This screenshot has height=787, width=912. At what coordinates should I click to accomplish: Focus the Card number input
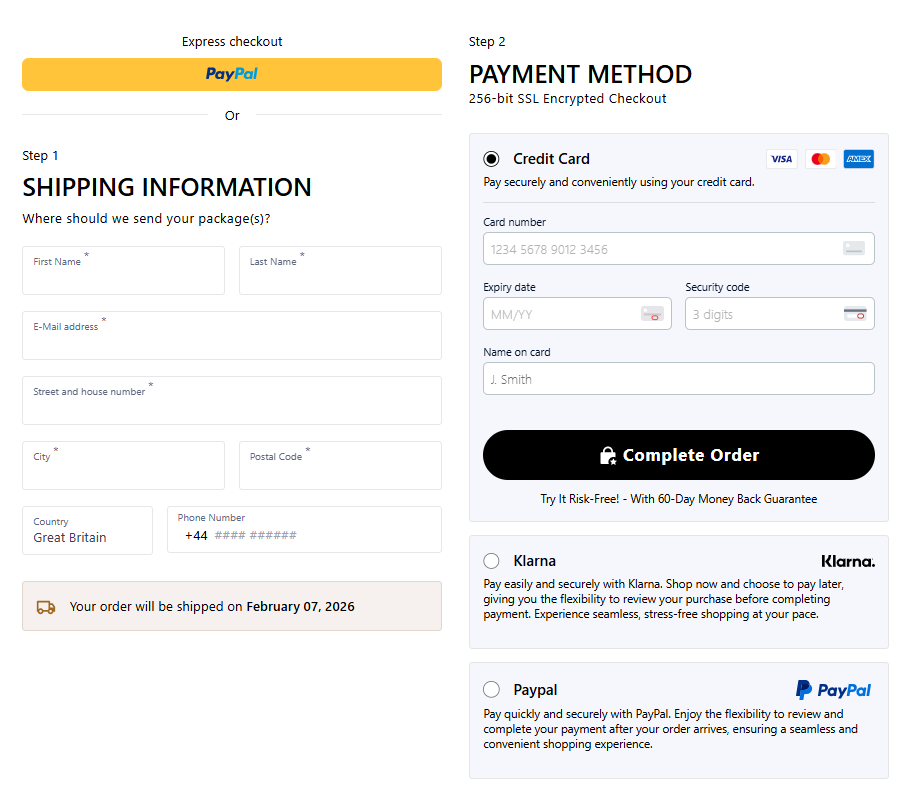[x=660, y=249]
